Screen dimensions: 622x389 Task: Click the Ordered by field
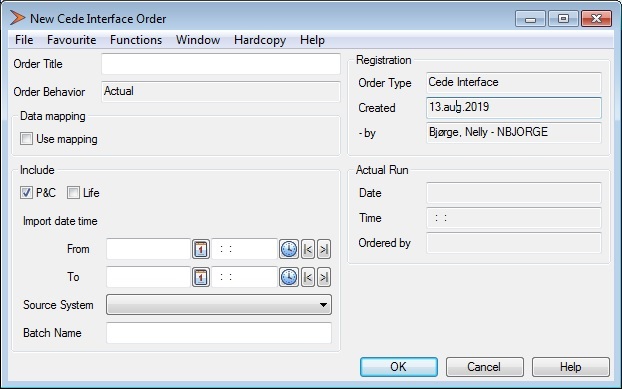pyautogui.click(x=514, y=243)
